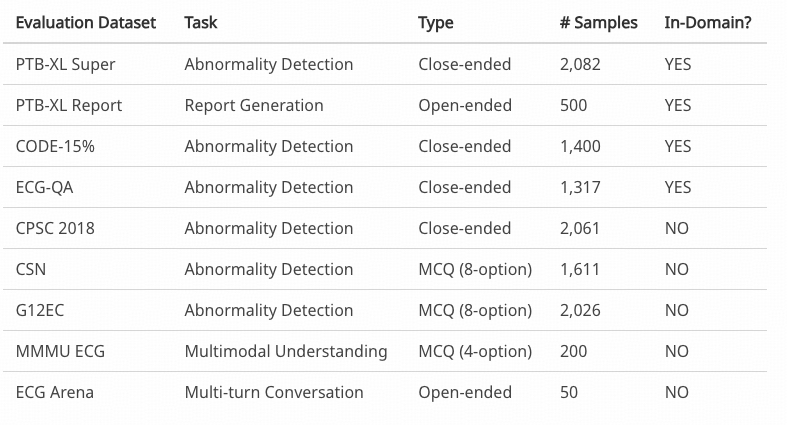
Task: Select the MCQ (4-option) type cell
Action: [x=475, y=351]
